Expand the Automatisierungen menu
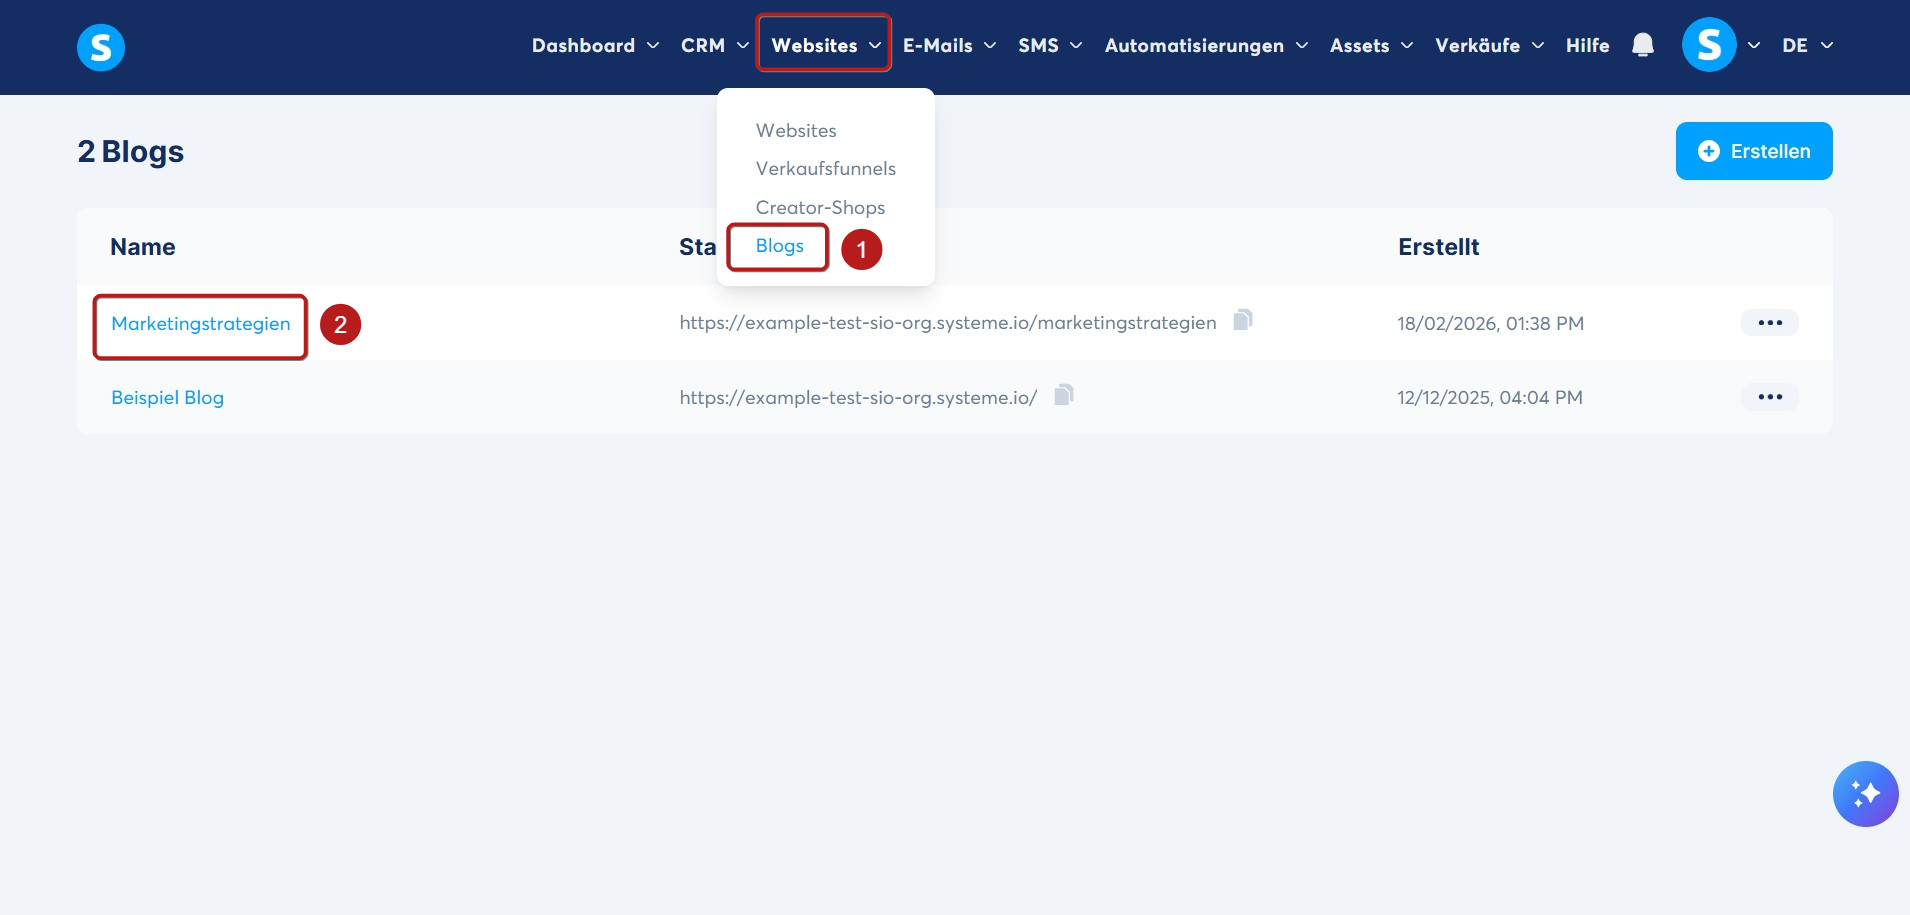Viewport: 1910px width, 915px height. coord(1206,45)
